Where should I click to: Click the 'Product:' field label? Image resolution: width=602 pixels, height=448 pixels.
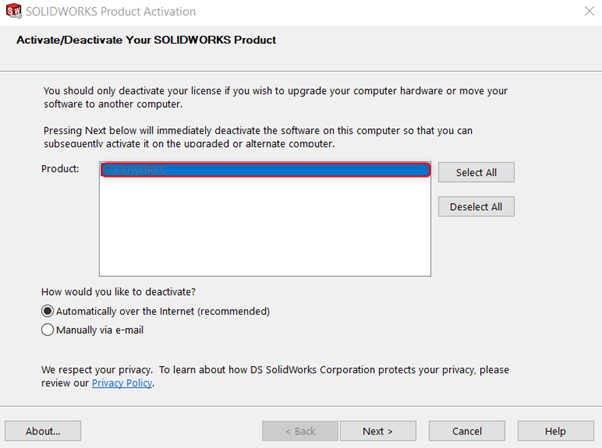click(60, 169)
